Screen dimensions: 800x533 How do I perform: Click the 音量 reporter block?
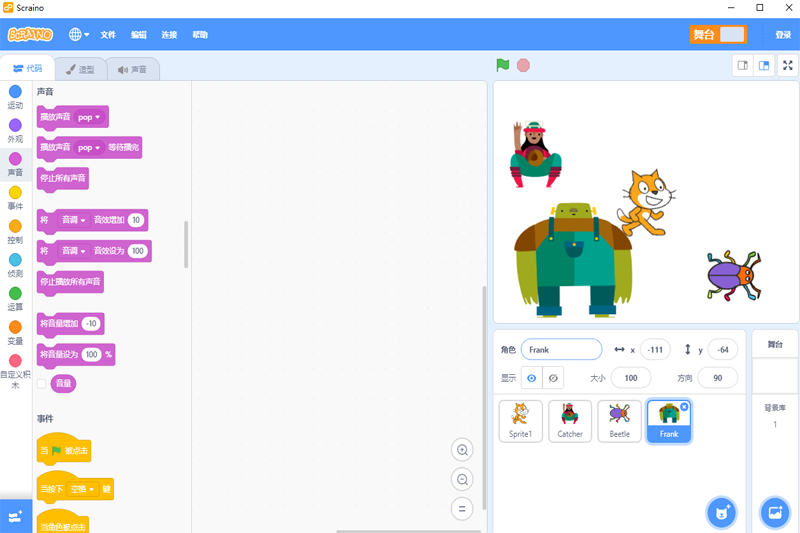63,384
